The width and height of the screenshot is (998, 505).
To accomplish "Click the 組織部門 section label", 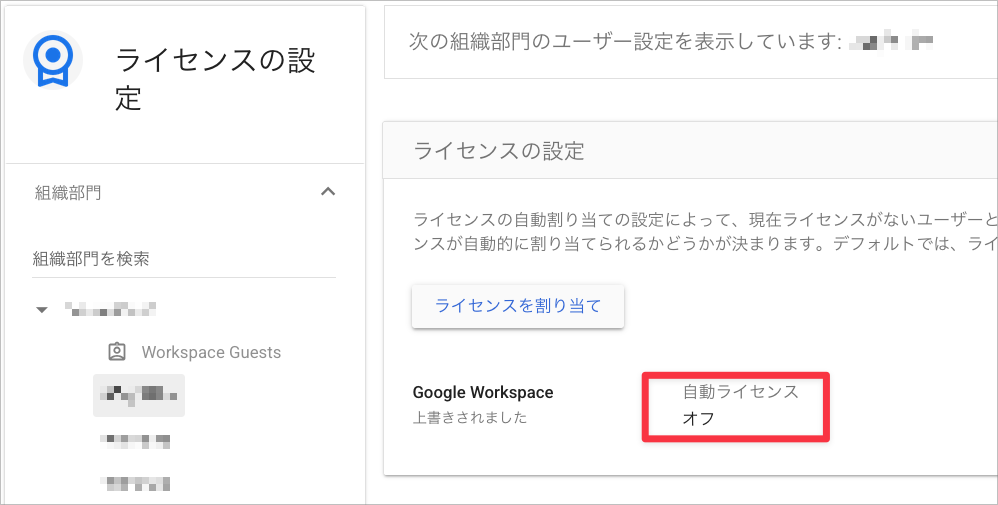I will pyautogui.click(x=68, y=193).
